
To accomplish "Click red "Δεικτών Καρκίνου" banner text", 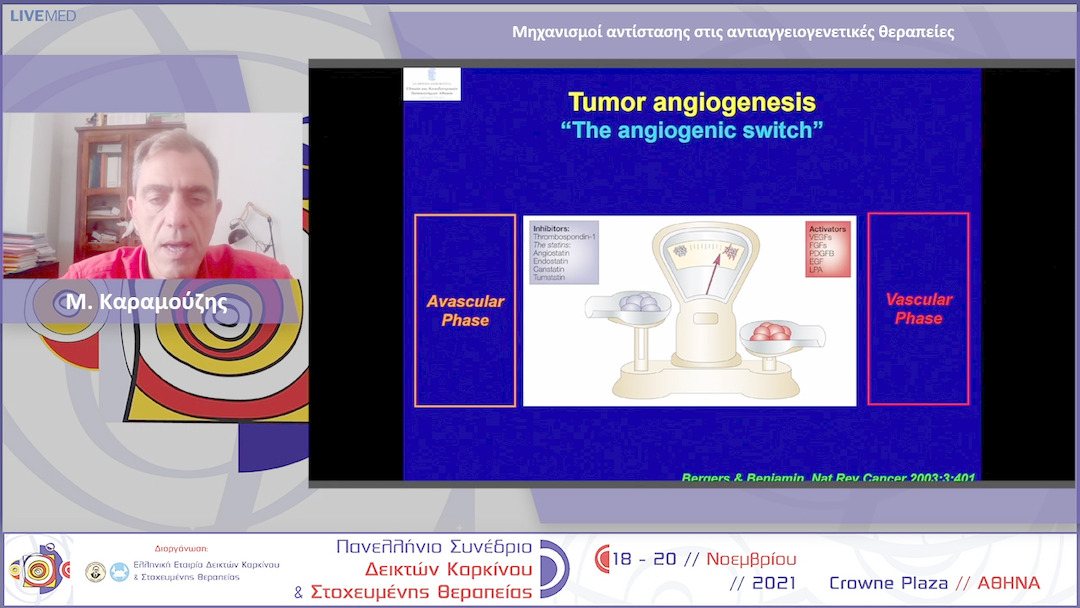I will [448, 569].
